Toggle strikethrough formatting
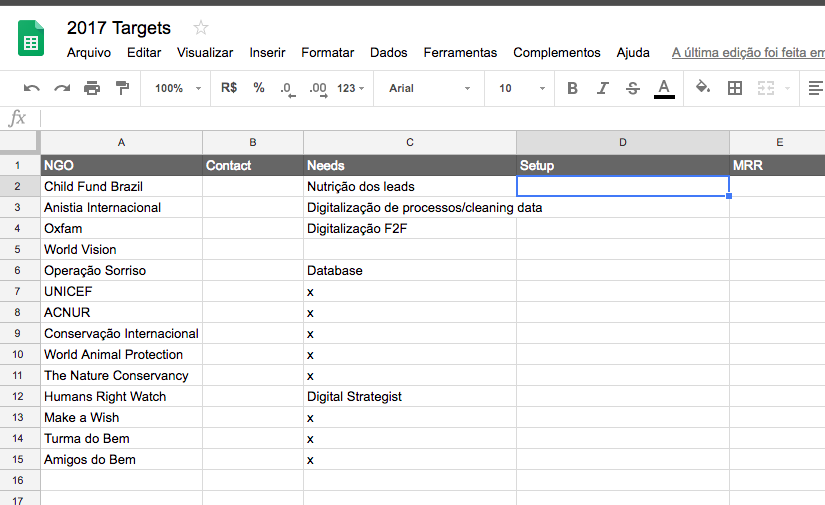 pyautogui.click(x=632, y=88)
